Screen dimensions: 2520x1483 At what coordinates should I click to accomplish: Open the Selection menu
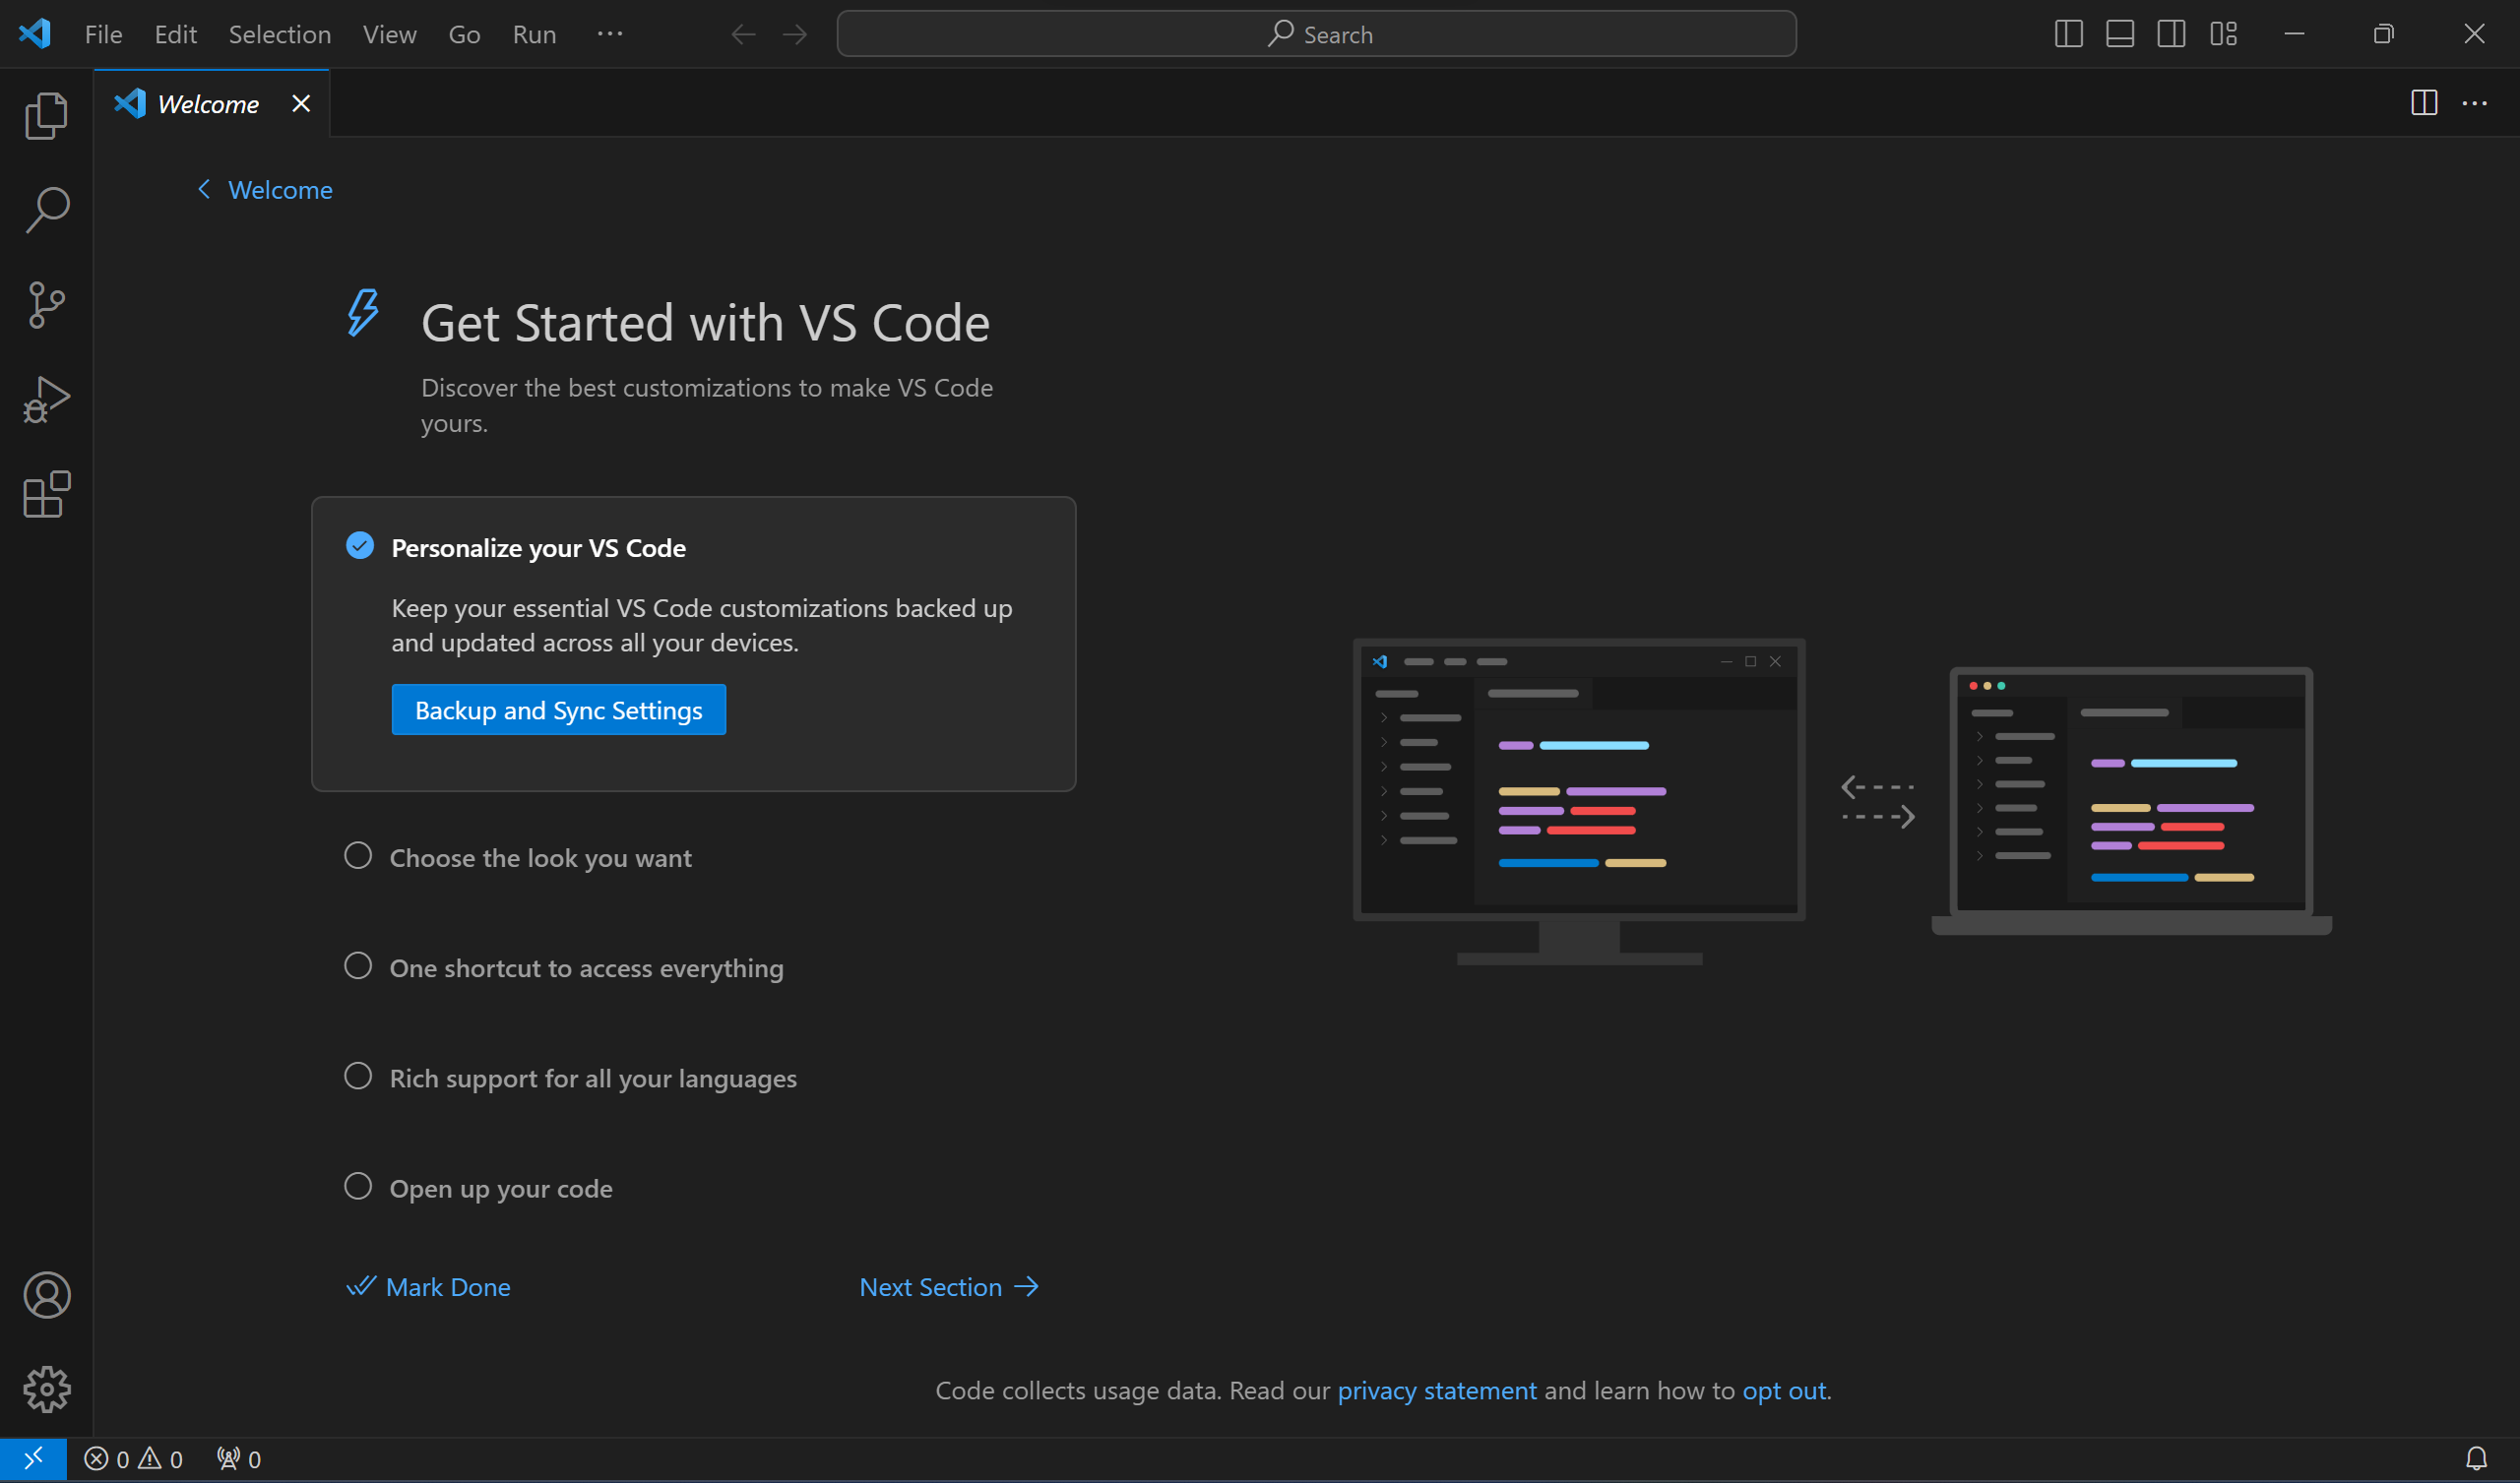click(280, 35)
